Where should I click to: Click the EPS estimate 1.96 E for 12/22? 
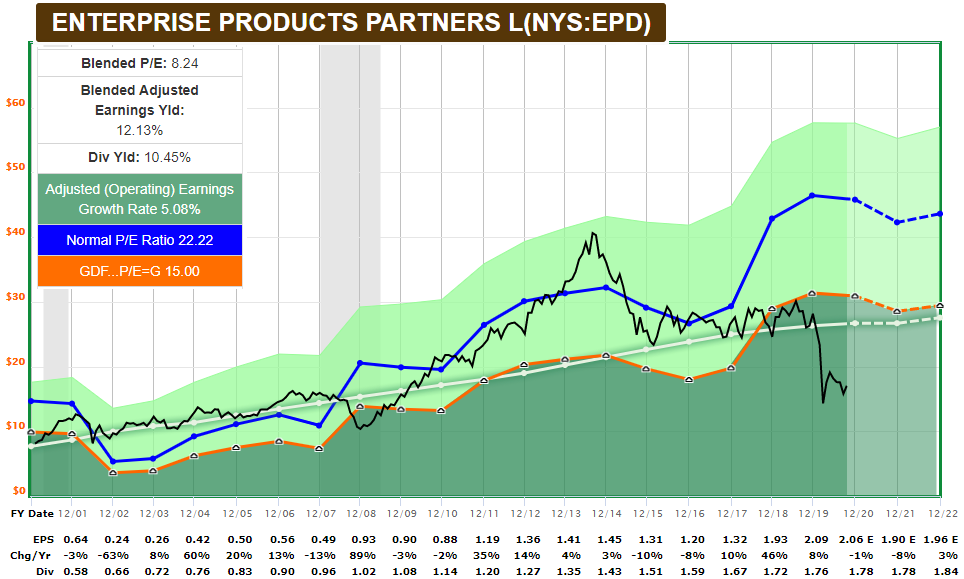pyautogui.click(x=941, y=540)
